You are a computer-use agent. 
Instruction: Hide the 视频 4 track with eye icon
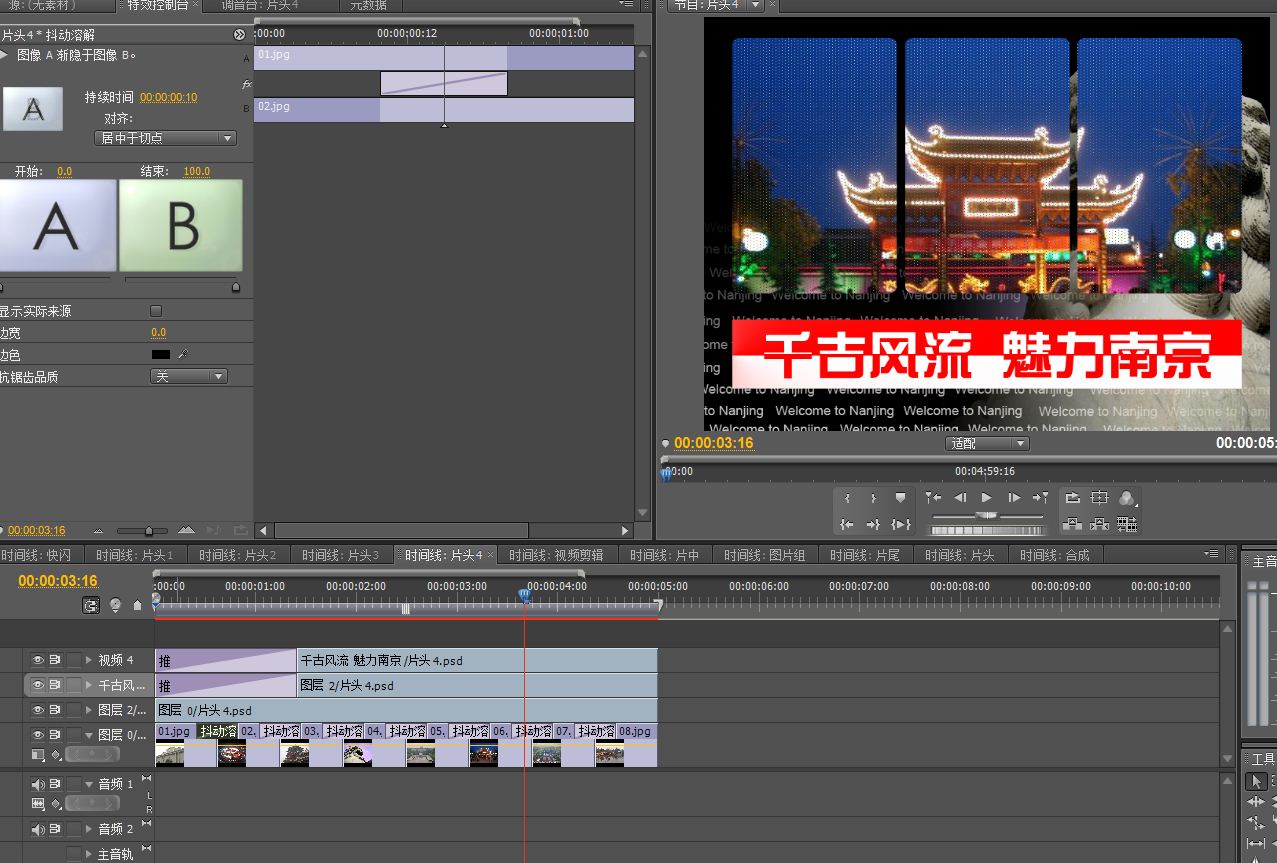[38, 660]
